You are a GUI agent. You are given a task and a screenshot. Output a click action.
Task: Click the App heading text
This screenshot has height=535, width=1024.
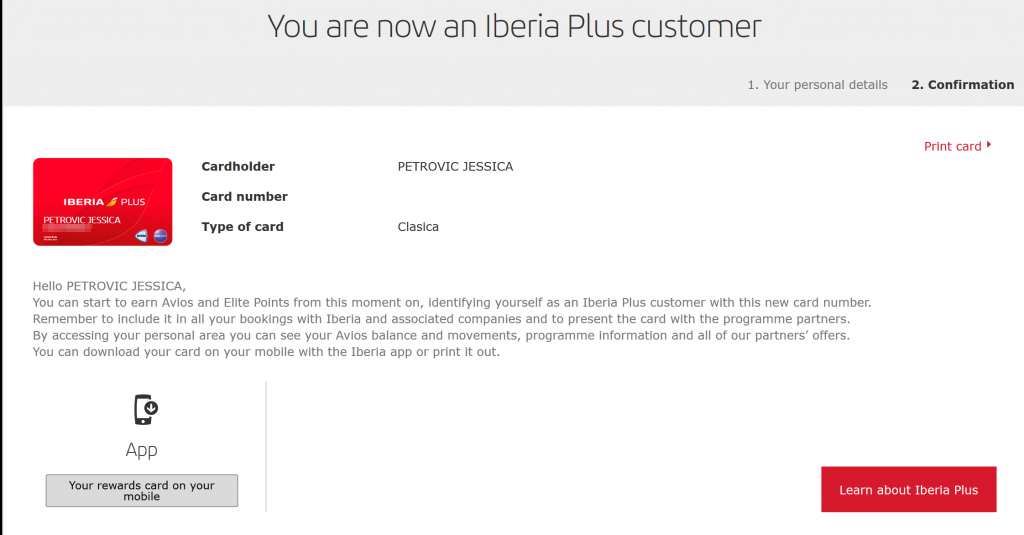point(142,450)
